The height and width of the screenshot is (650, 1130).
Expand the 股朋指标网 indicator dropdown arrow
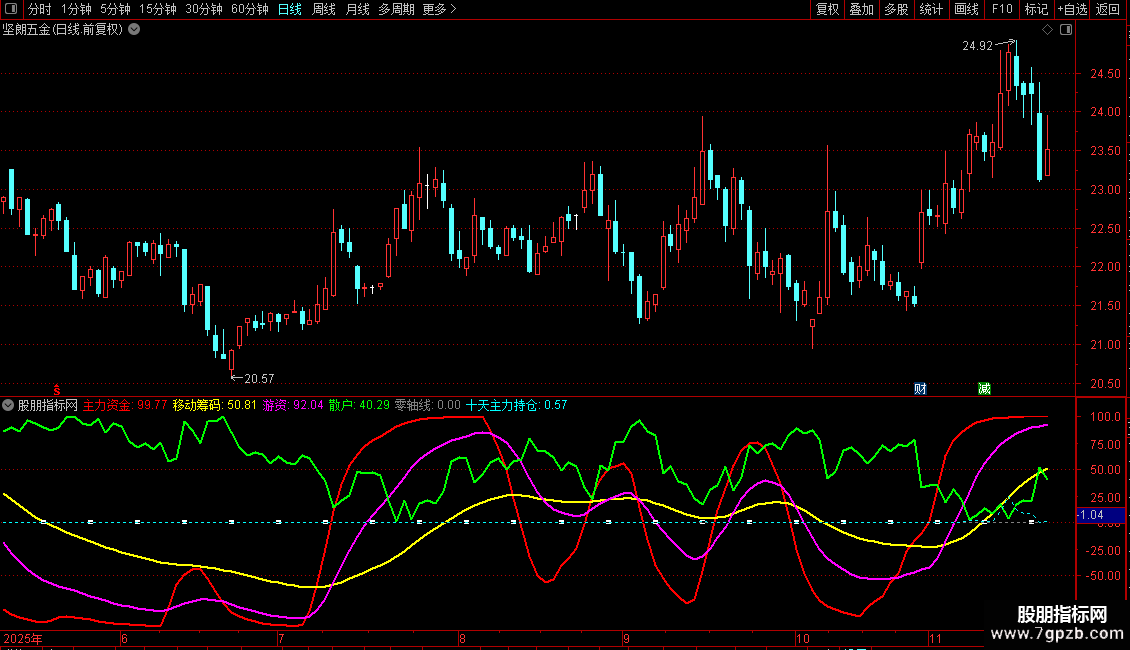(x=8, y=406)
